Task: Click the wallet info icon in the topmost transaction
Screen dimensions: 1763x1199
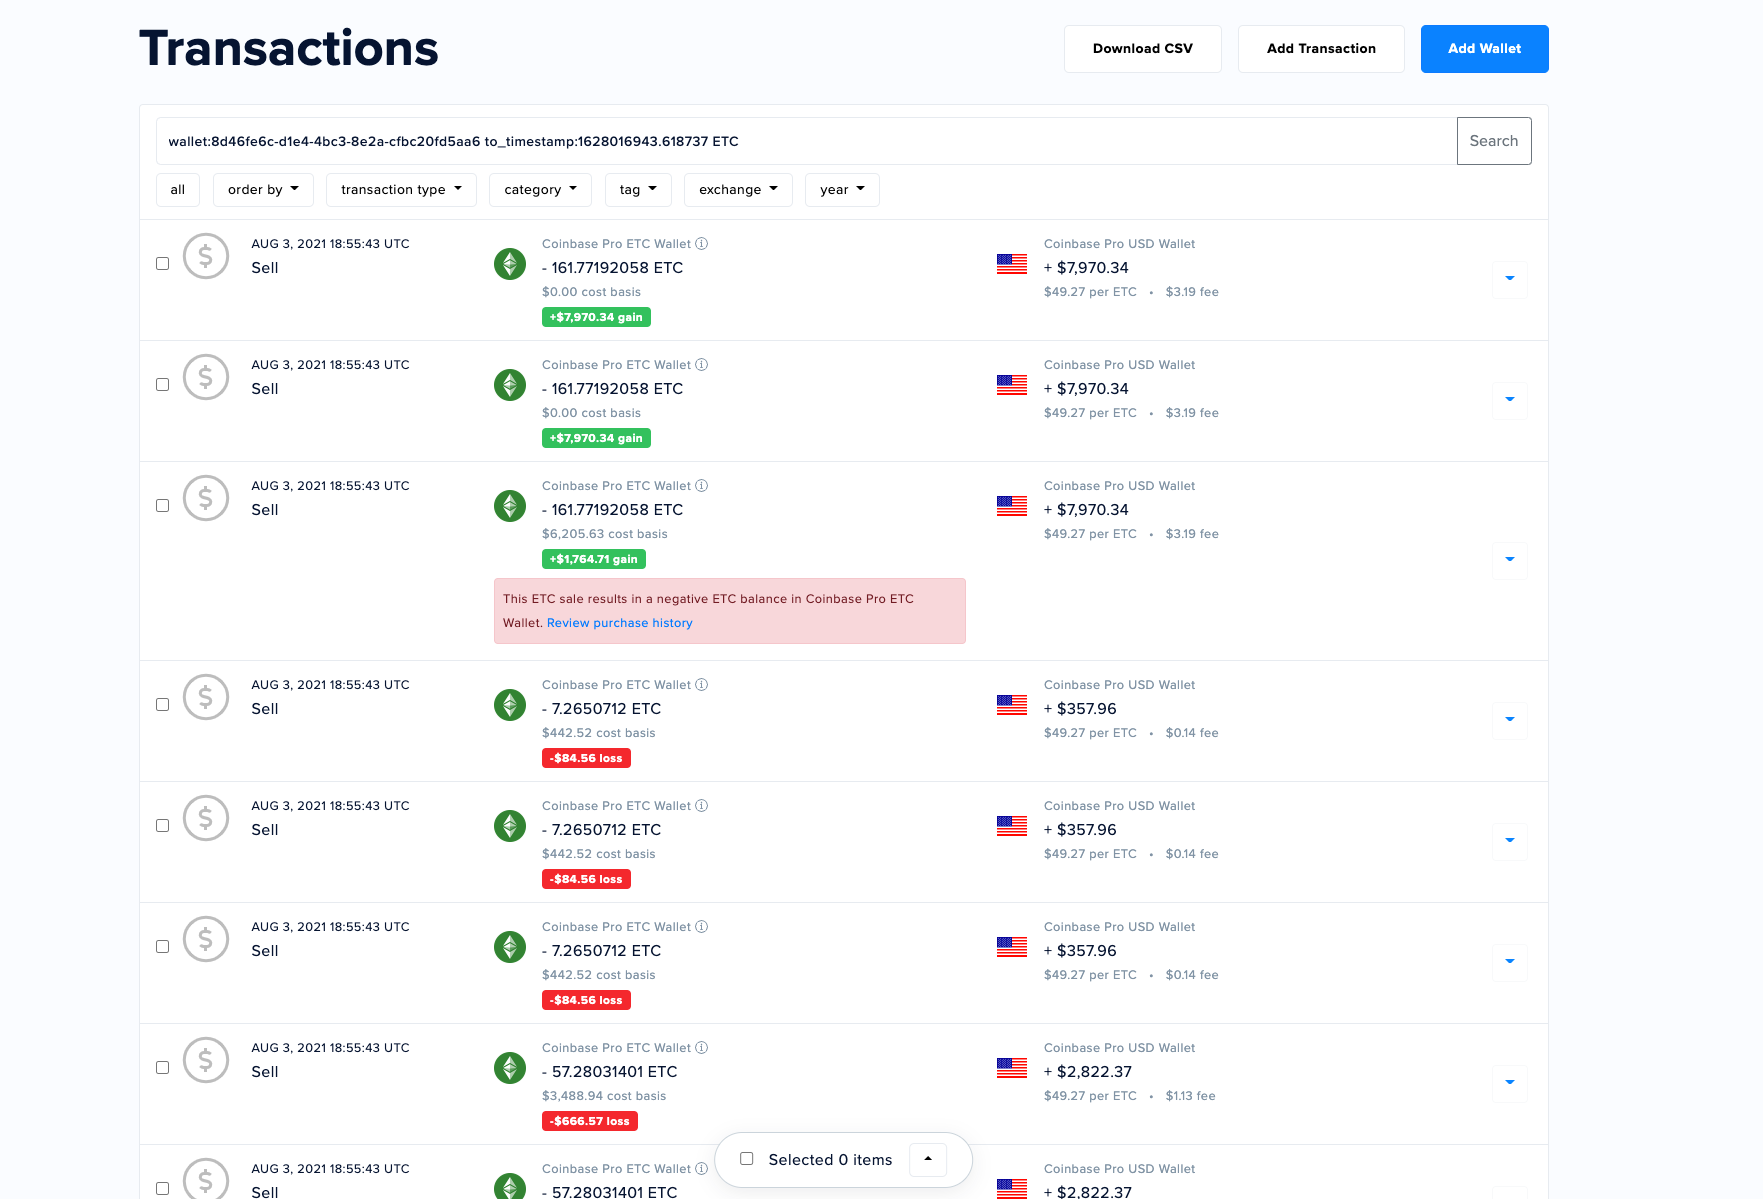Action: [x=702, y=244]
